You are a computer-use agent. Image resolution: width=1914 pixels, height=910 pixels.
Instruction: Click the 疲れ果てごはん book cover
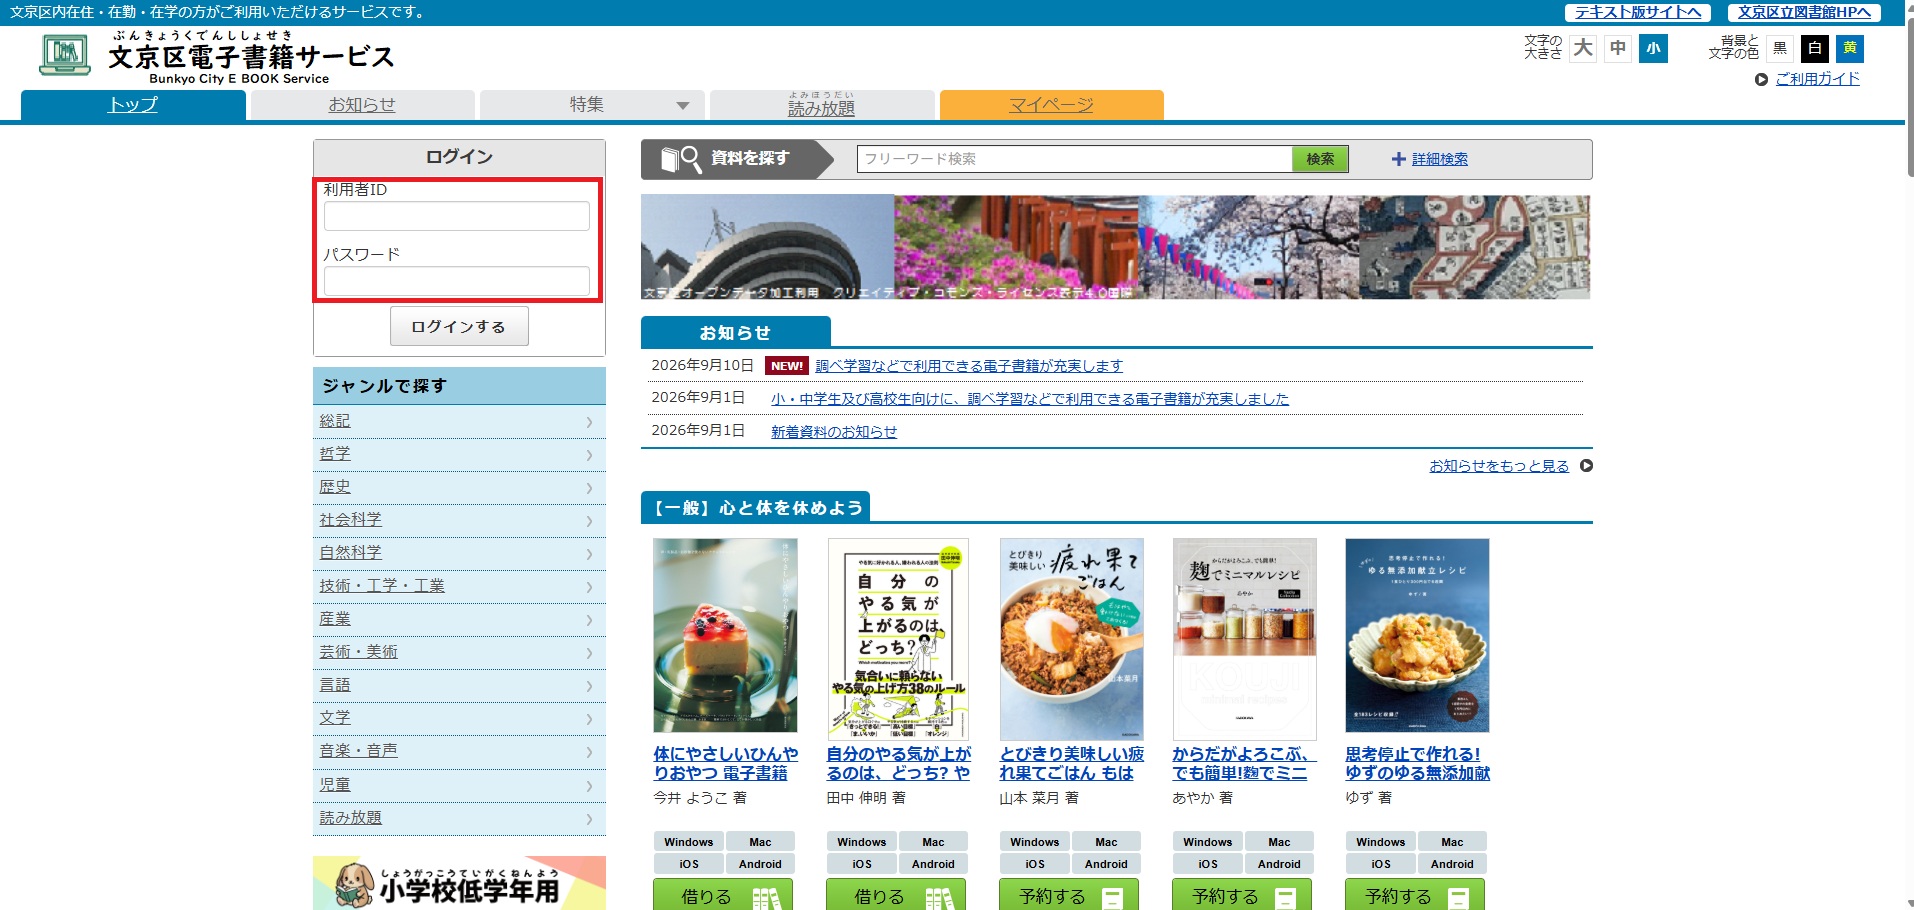coord(1072,639)
